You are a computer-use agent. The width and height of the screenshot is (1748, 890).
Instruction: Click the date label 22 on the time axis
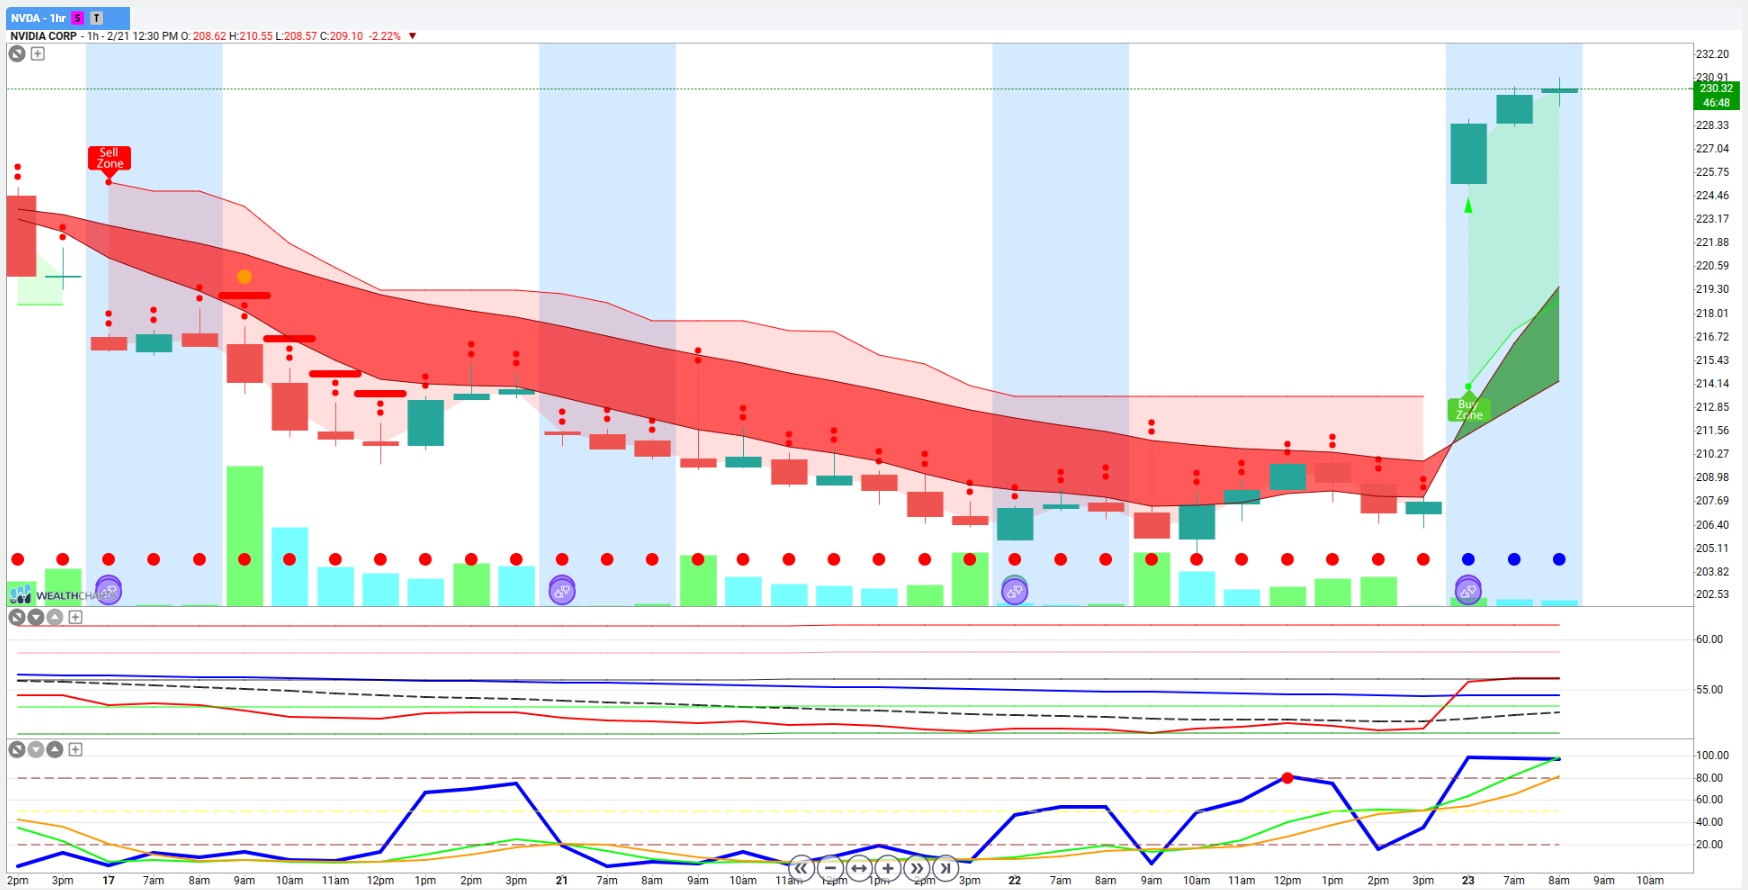tap(1015, 881)
